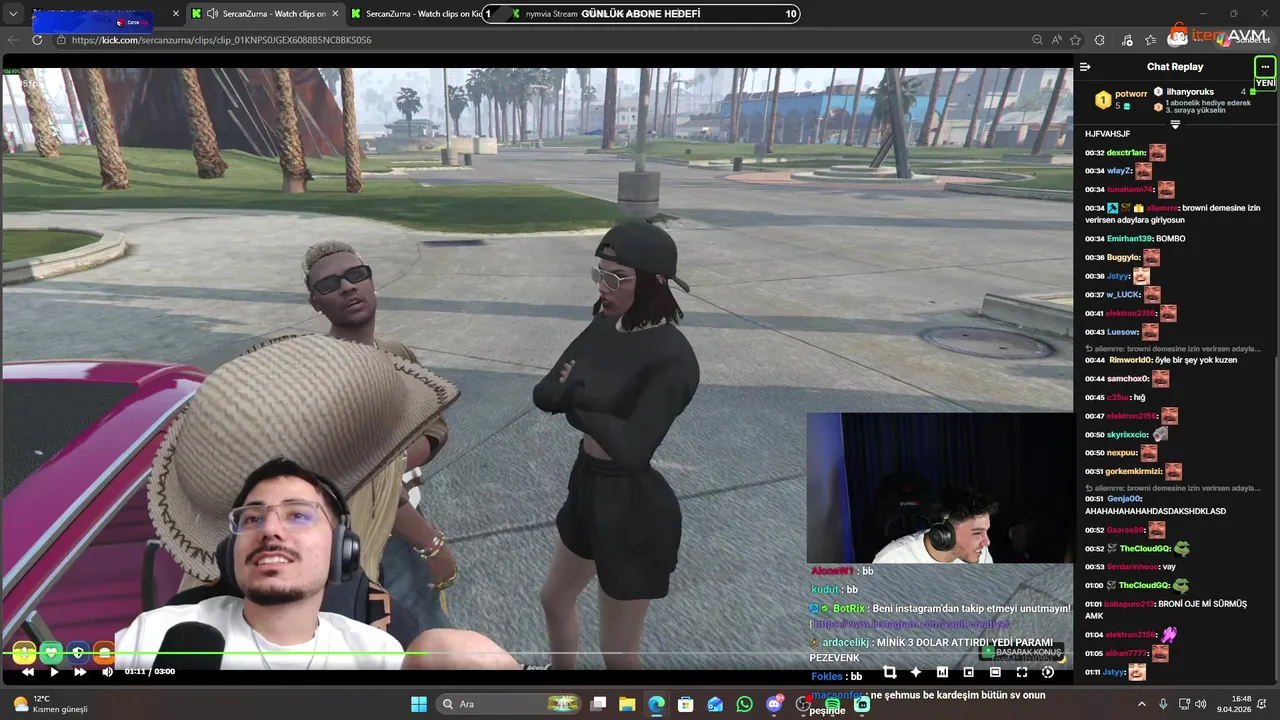
Task: Click the blue shield reaction button
Action: point(78,653)
